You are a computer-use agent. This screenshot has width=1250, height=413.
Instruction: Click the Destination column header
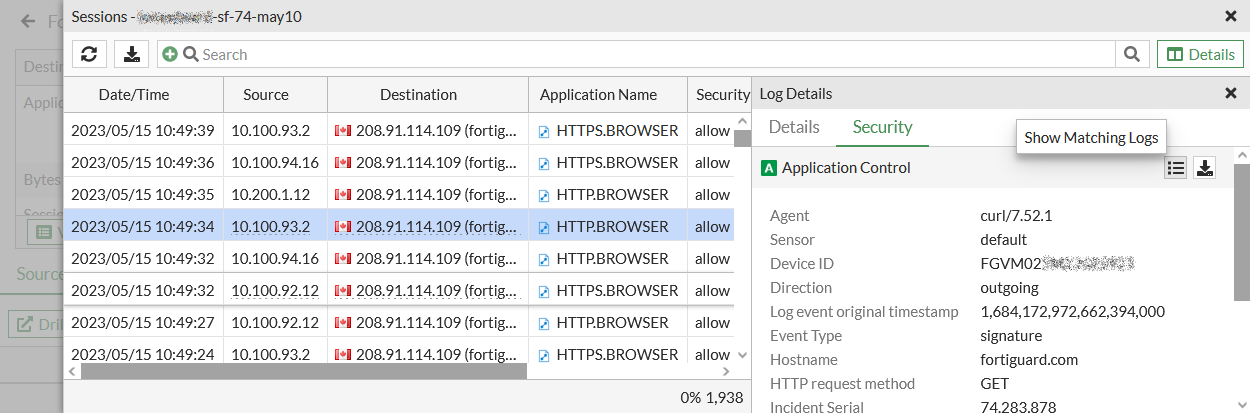coord(418,95)
